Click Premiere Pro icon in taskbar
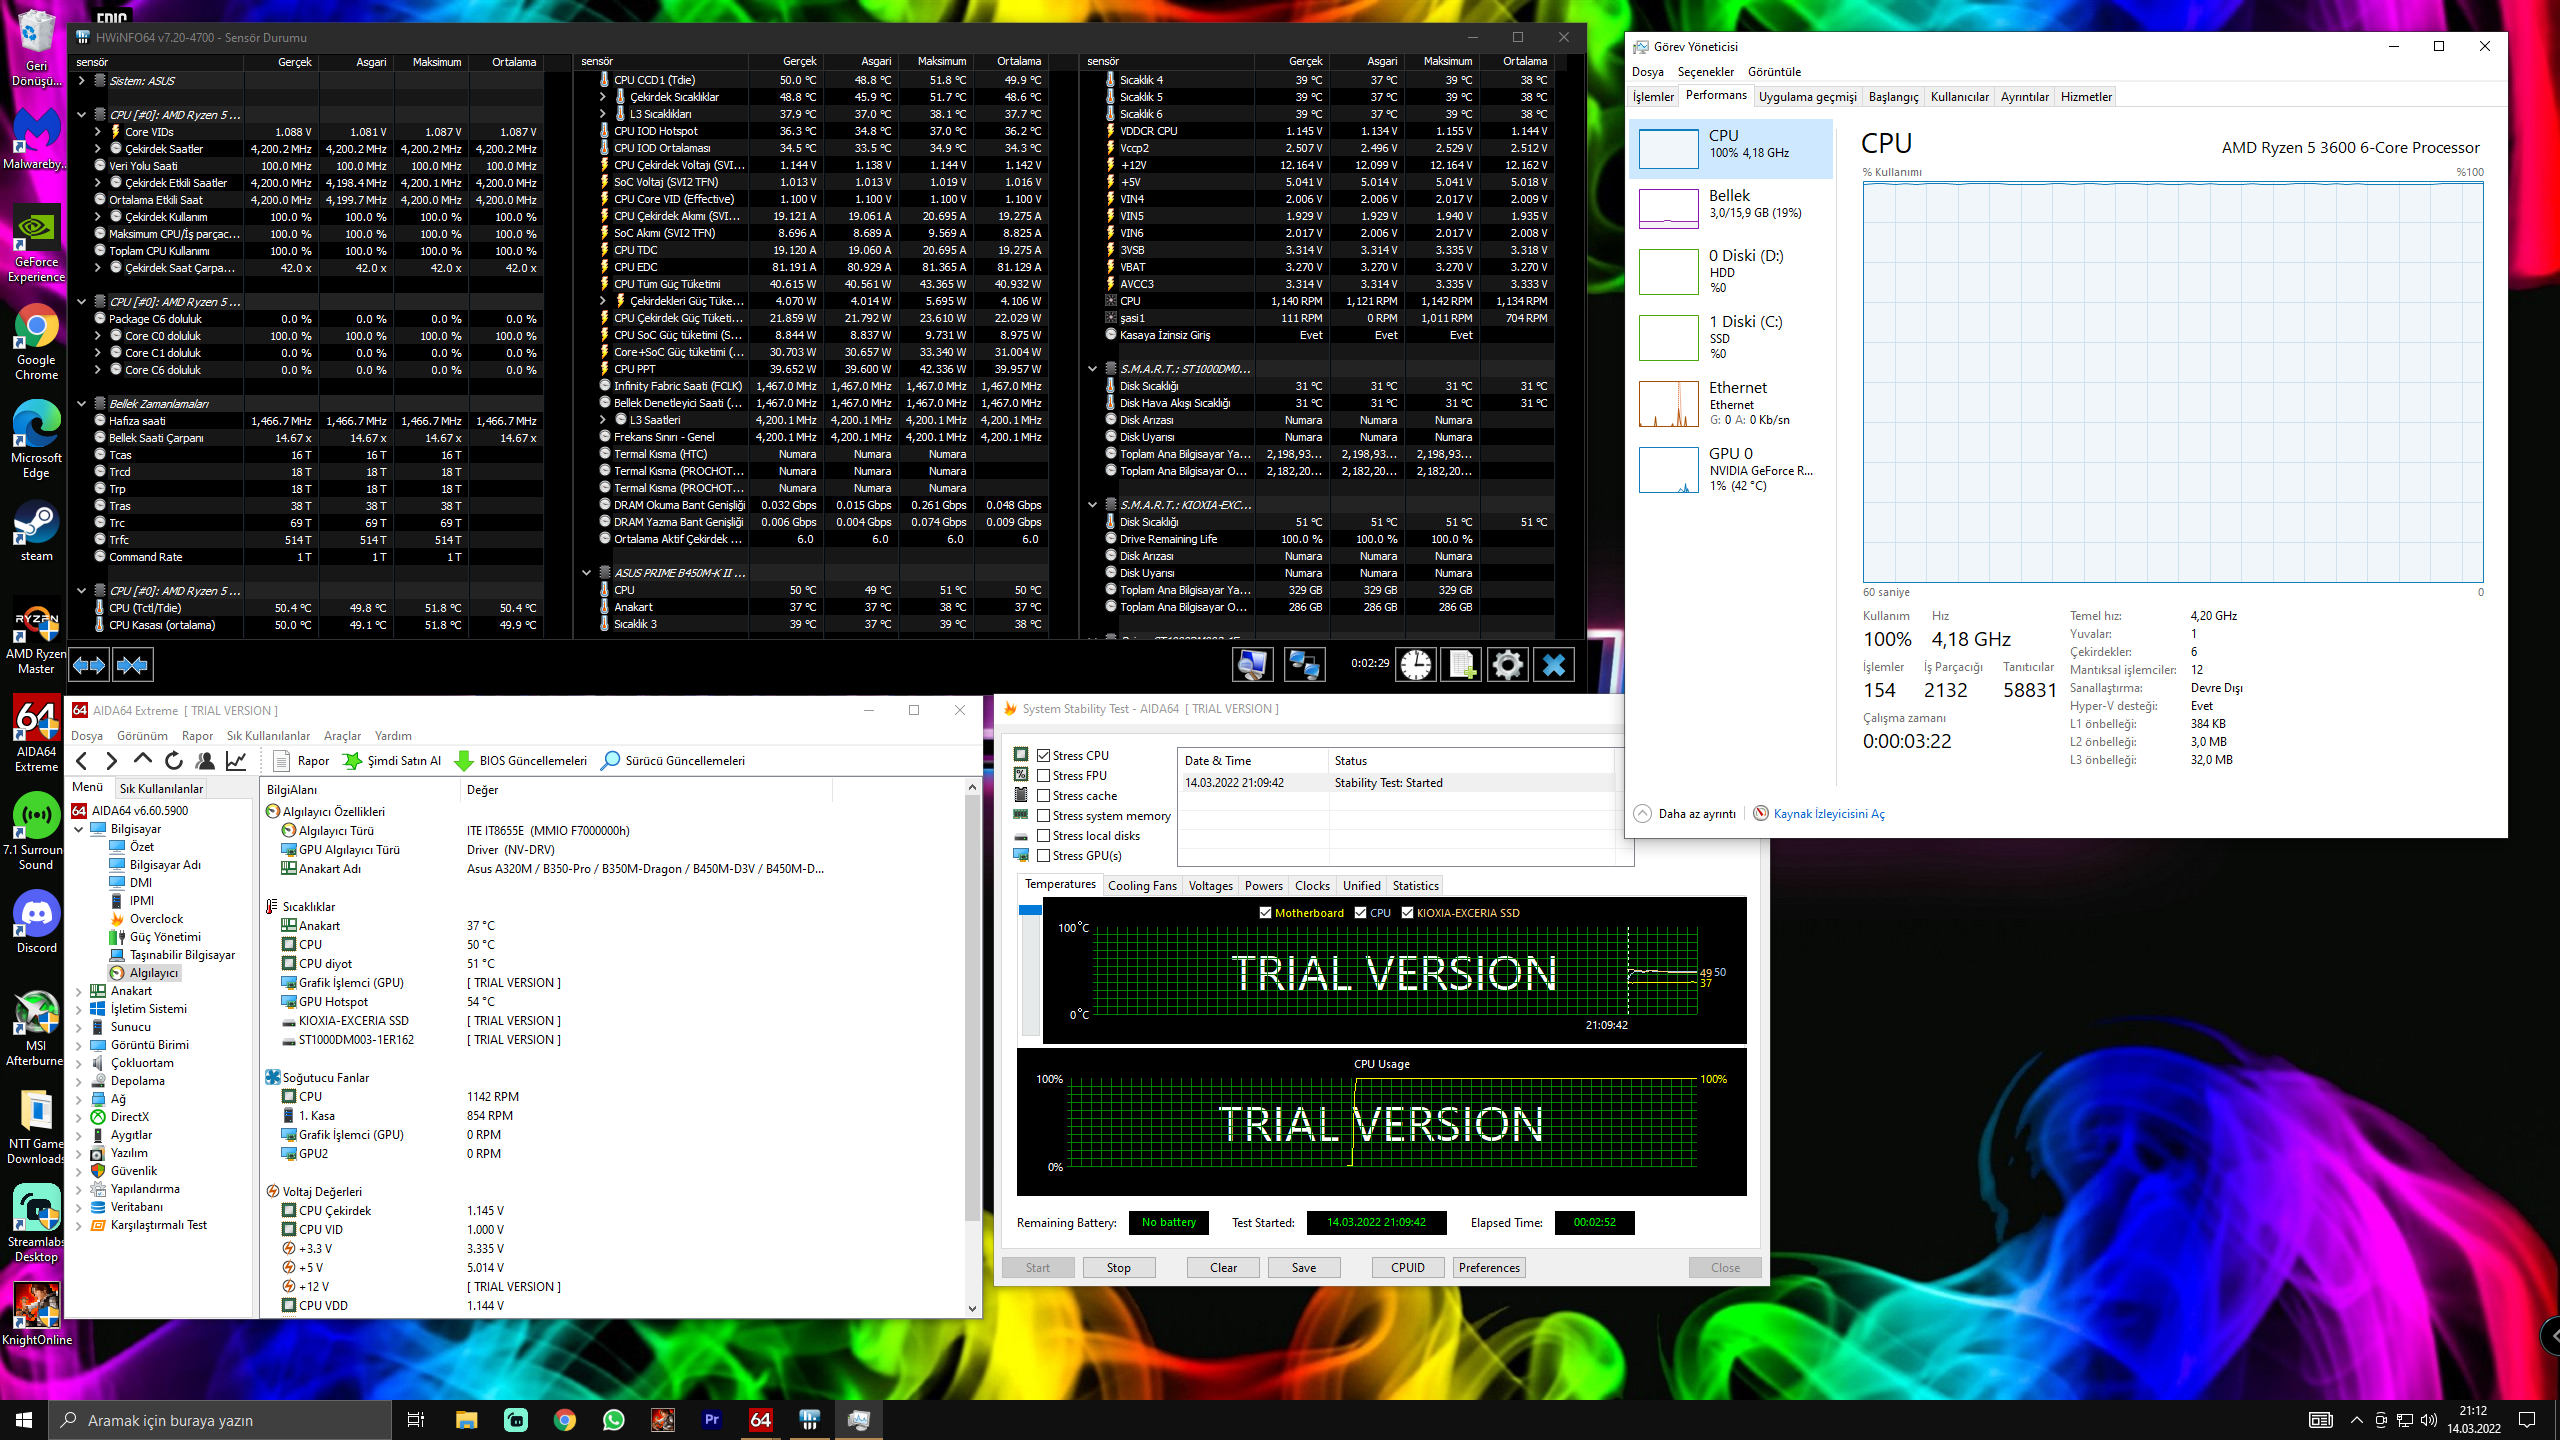The width and height of the screenshot is (2560, 1440). [x=711, y=1419]
